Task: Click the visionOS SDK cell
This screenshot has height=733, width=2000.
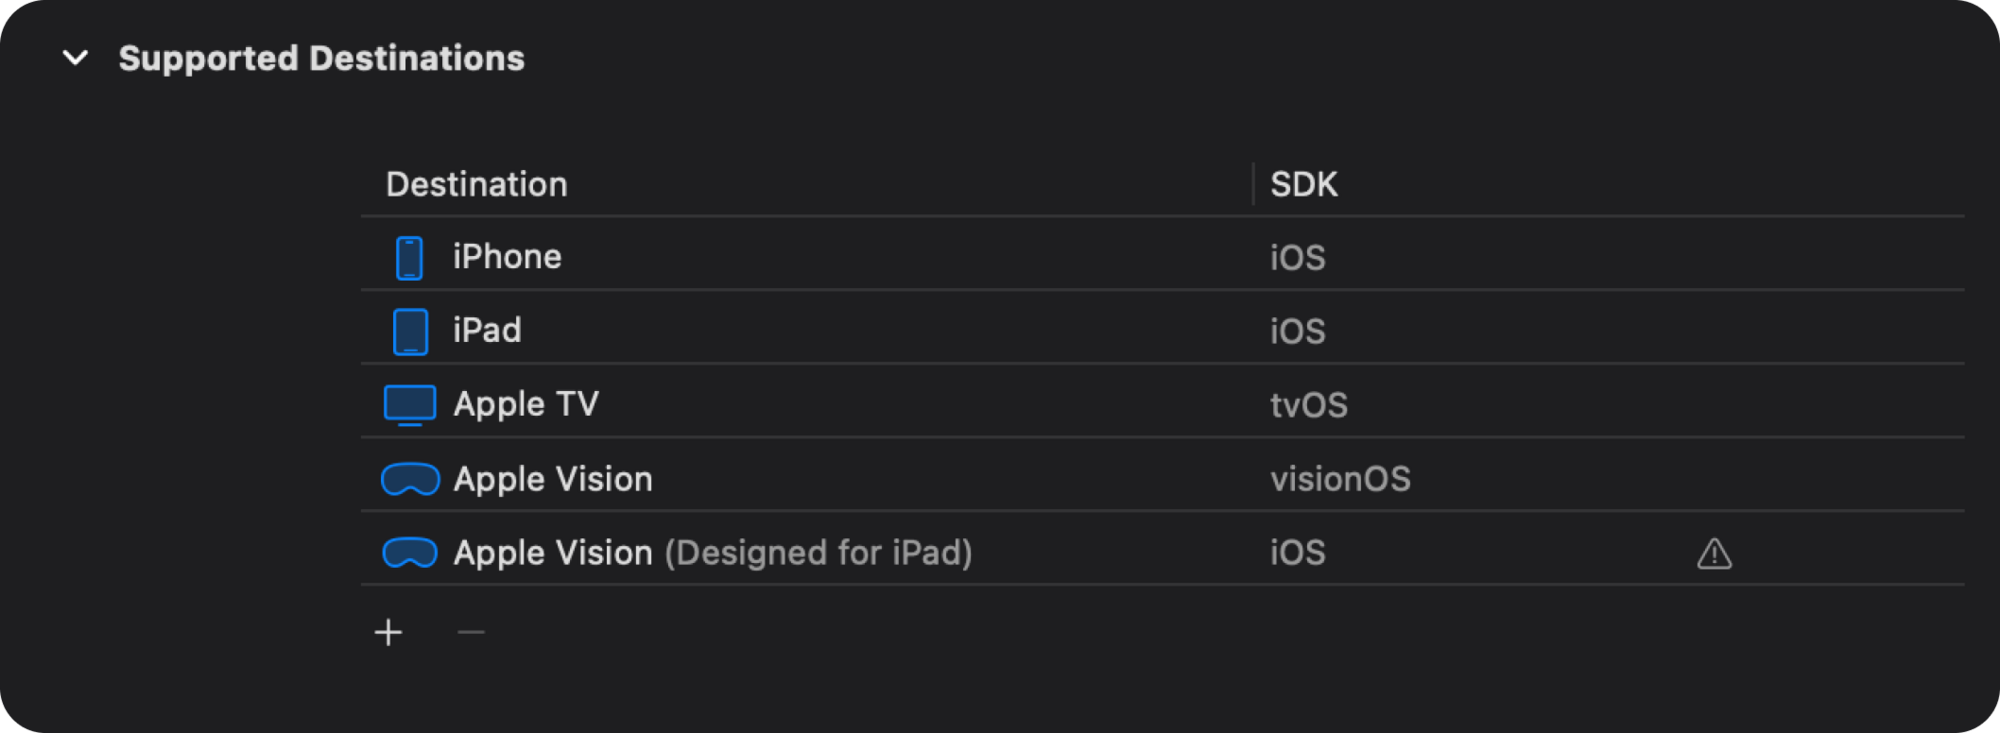Action: (x=1340, y=479)
